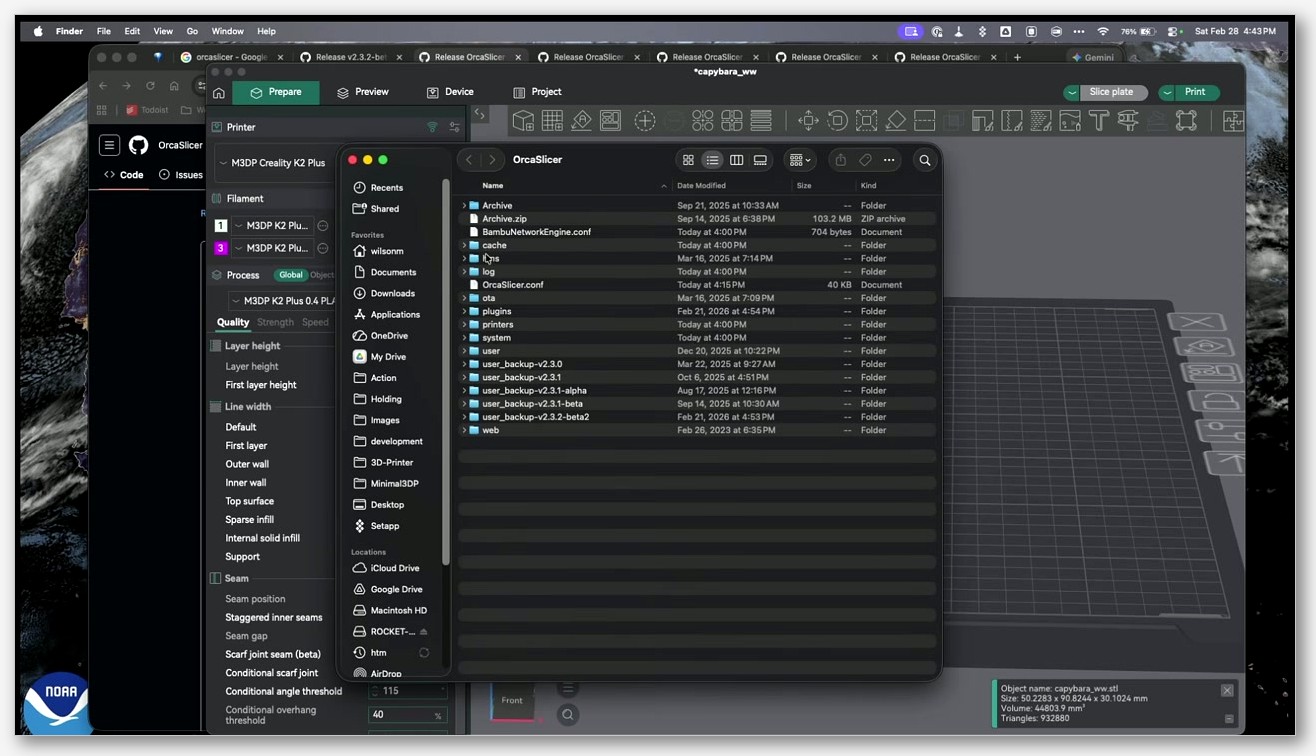The image size is (1316, 756).
Task: Eject the ROCKET drive in Finder sidebar
Action: 423,632
